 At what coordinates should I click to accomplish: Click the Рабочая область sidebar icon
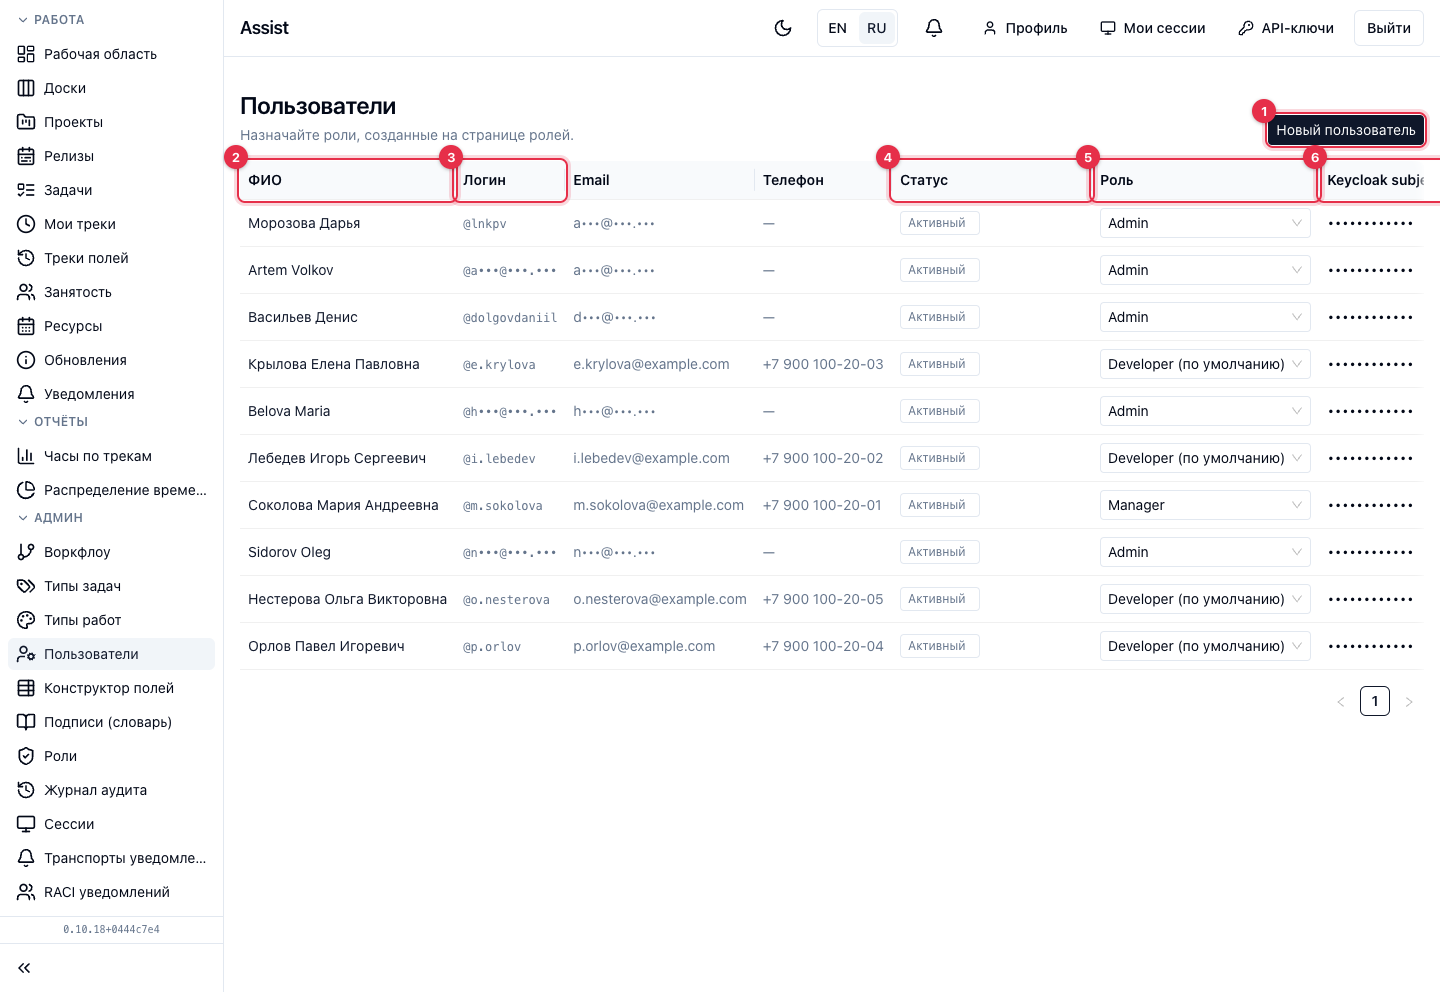click(26, 54)
